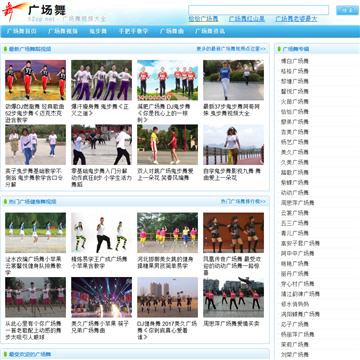
Task: Open 精练易学王广成广场舞 小苹果含教学 title
Action: (99, 262)
